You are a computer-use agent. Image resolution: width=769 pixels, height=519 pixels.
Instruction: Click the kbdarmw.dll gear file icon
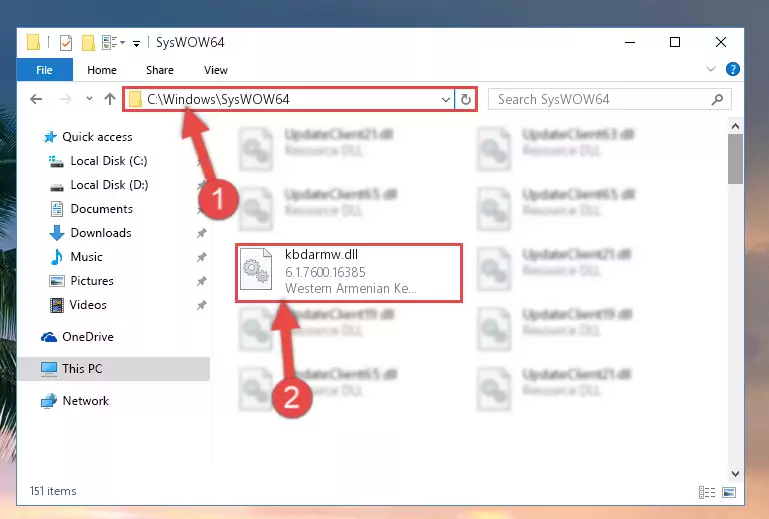tap(256, 269)
